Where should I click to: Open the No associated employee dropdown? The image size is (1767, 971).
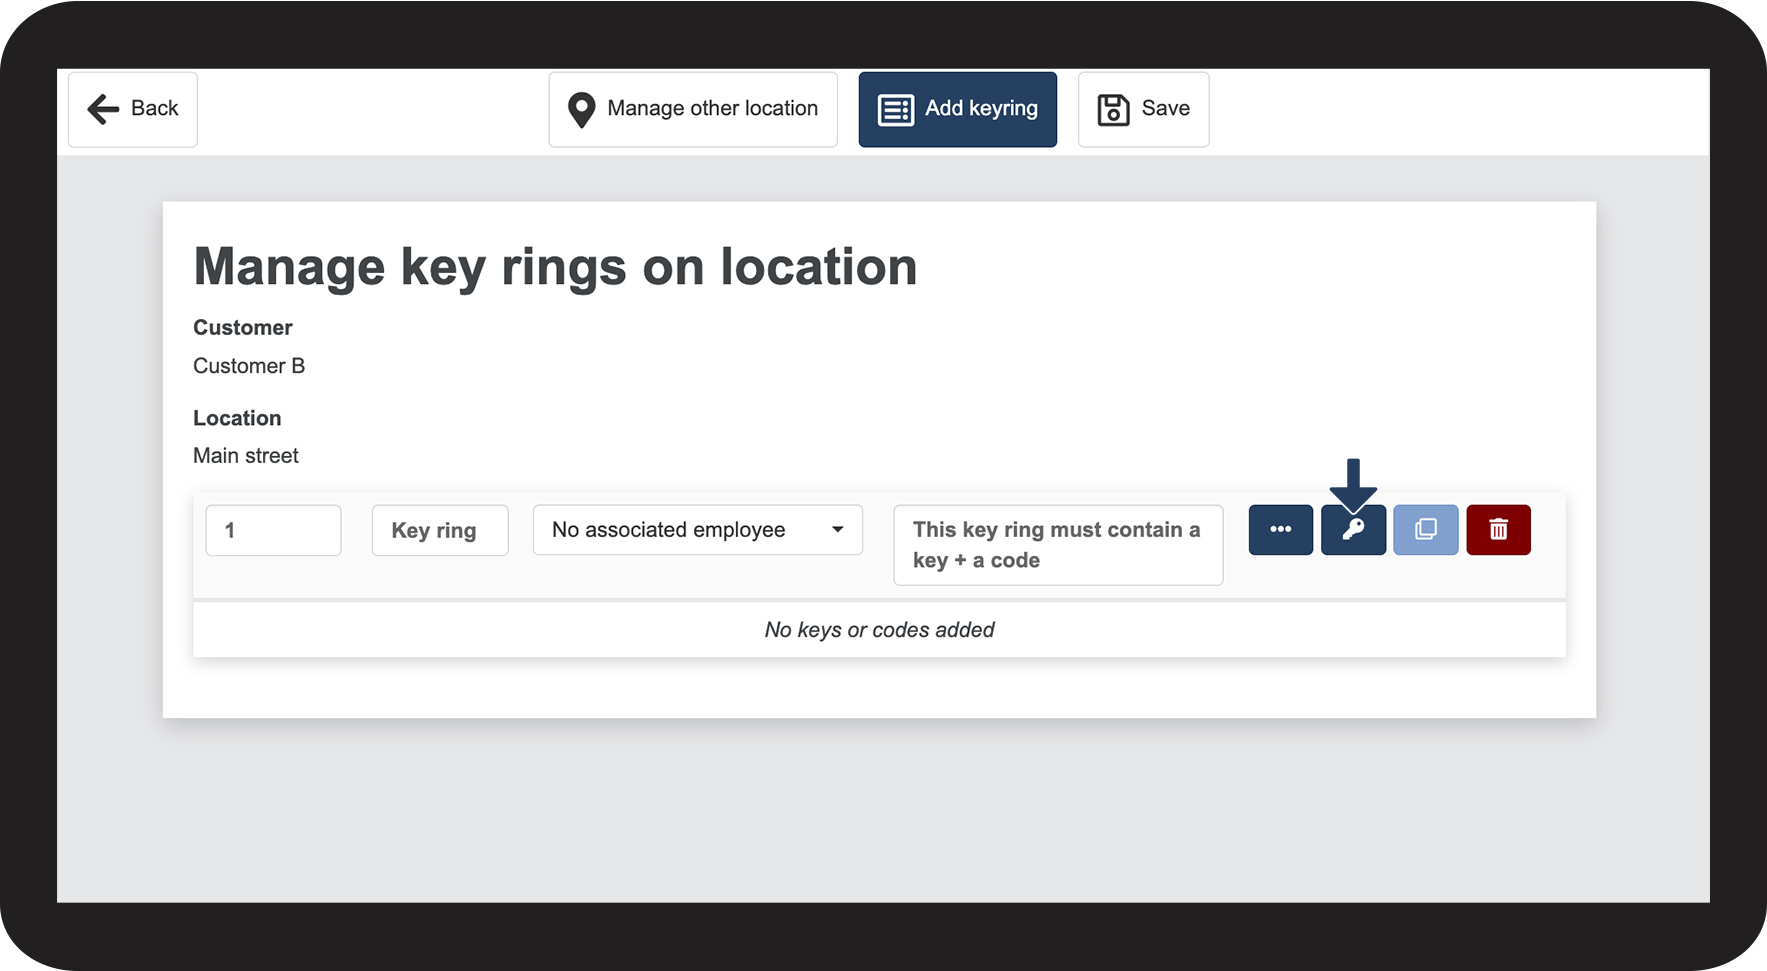(x=697, y=530)
